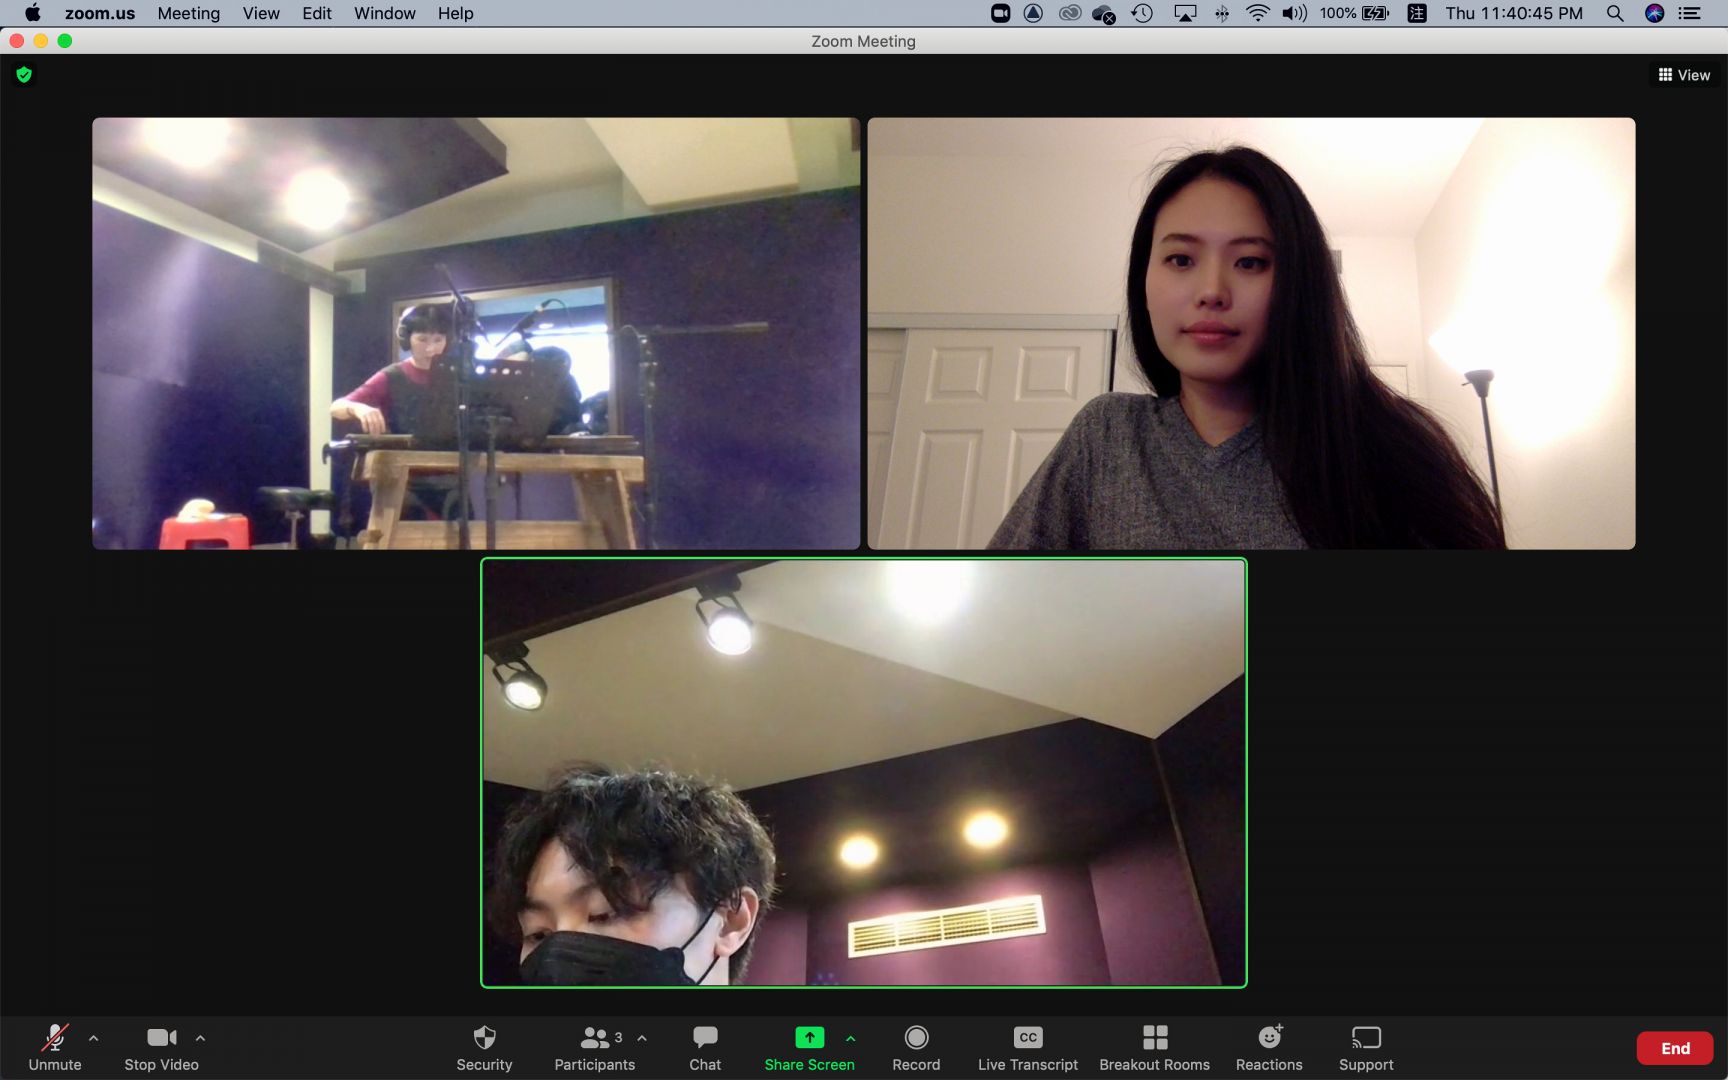
Task: Stop Video camera toggle
Action: (x=161, y=1047)
